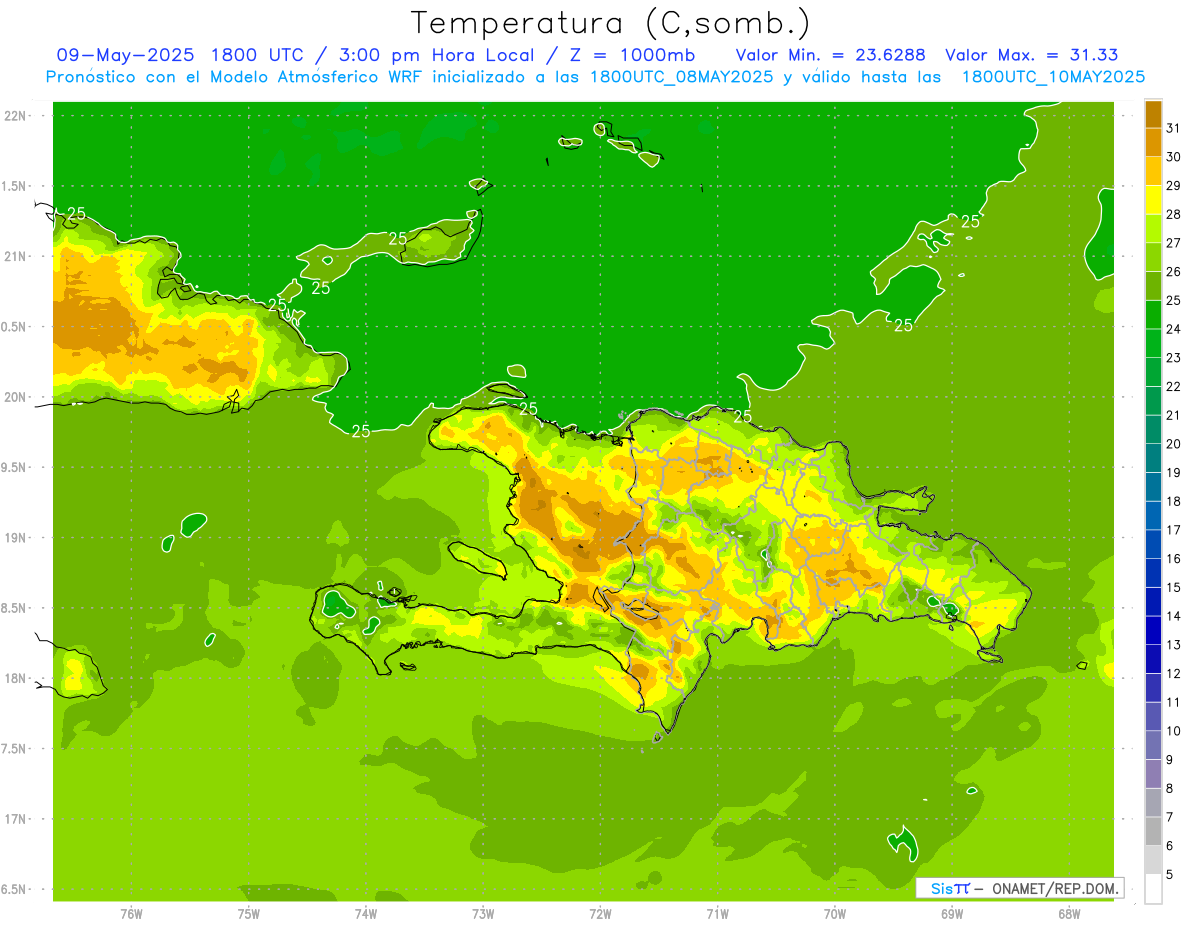Pick legend color between 26 and 27
This screenshot has height=927, width=1200.
click(1153, 257)
